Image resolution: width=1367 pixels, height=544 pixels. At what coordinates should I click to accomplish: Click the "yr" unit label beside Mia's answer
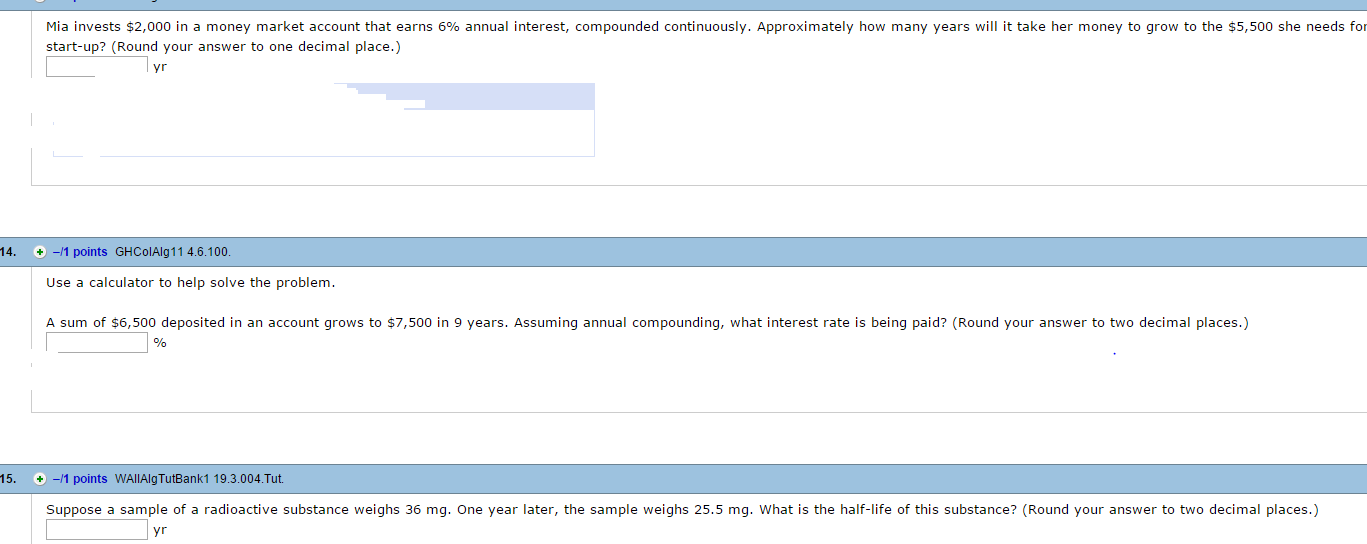point(160,67)
